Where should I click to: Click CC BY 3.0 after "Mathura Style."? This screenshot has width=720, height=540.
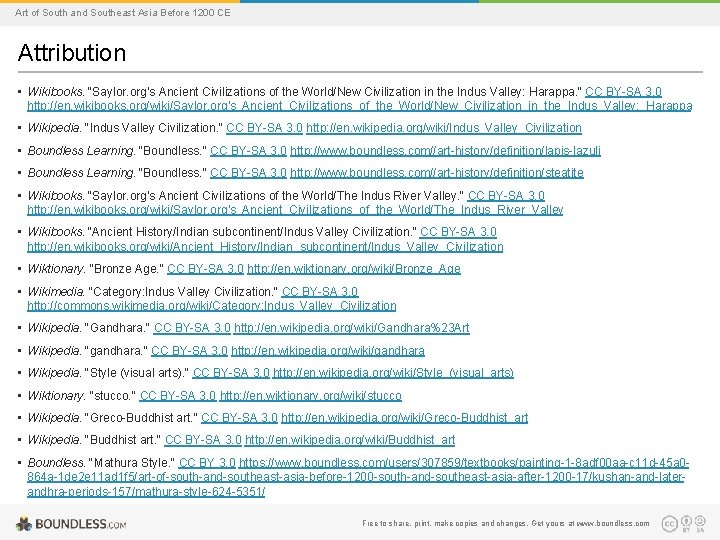[x=207, y=462]
